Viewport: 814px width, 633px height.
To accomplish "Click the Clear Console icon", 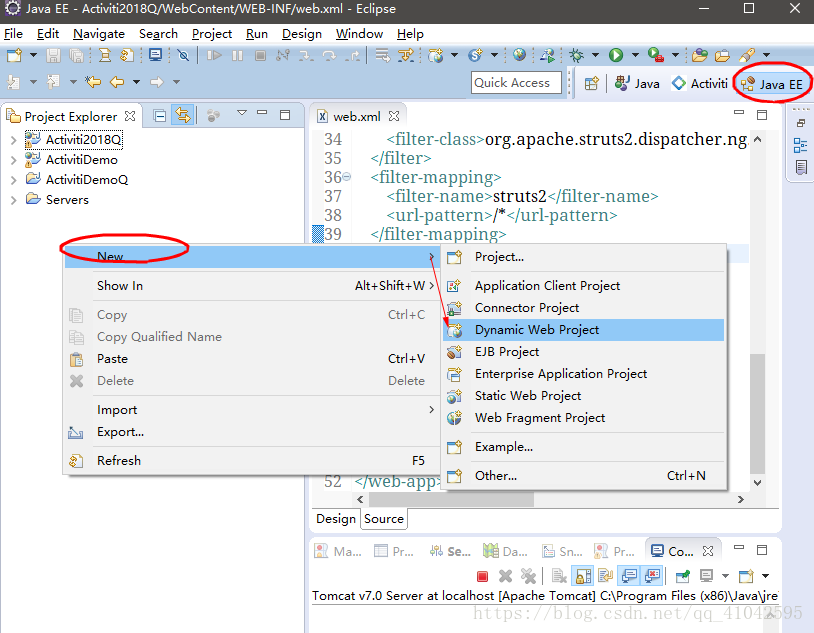I will [559, 576].
